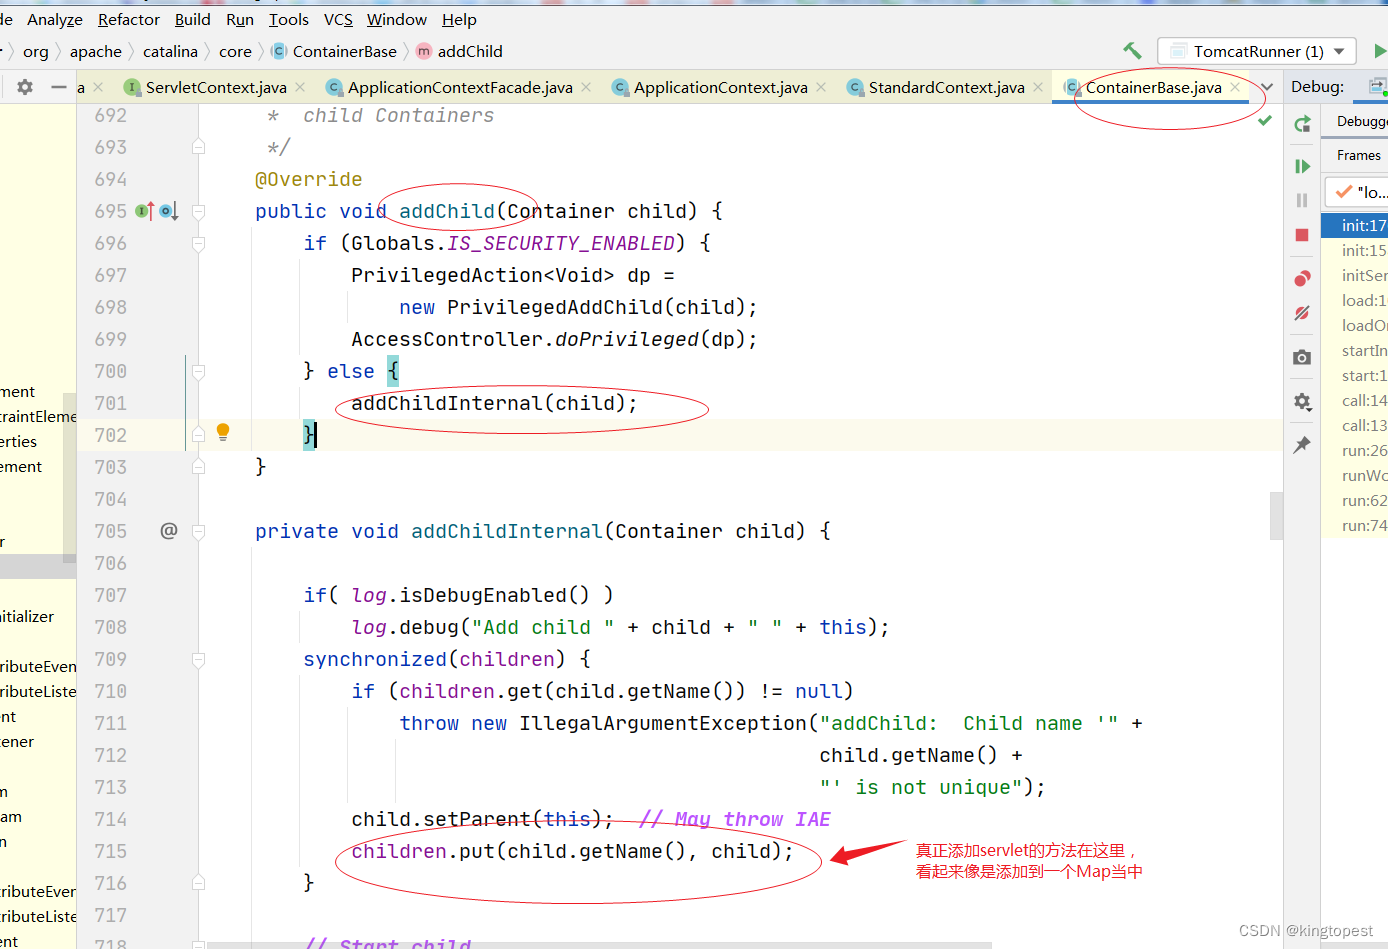The height and width of the screenshot is (949, 1388).
Task: Click the implements-method gutter icon on line 695
Action: tap(144, 211)
